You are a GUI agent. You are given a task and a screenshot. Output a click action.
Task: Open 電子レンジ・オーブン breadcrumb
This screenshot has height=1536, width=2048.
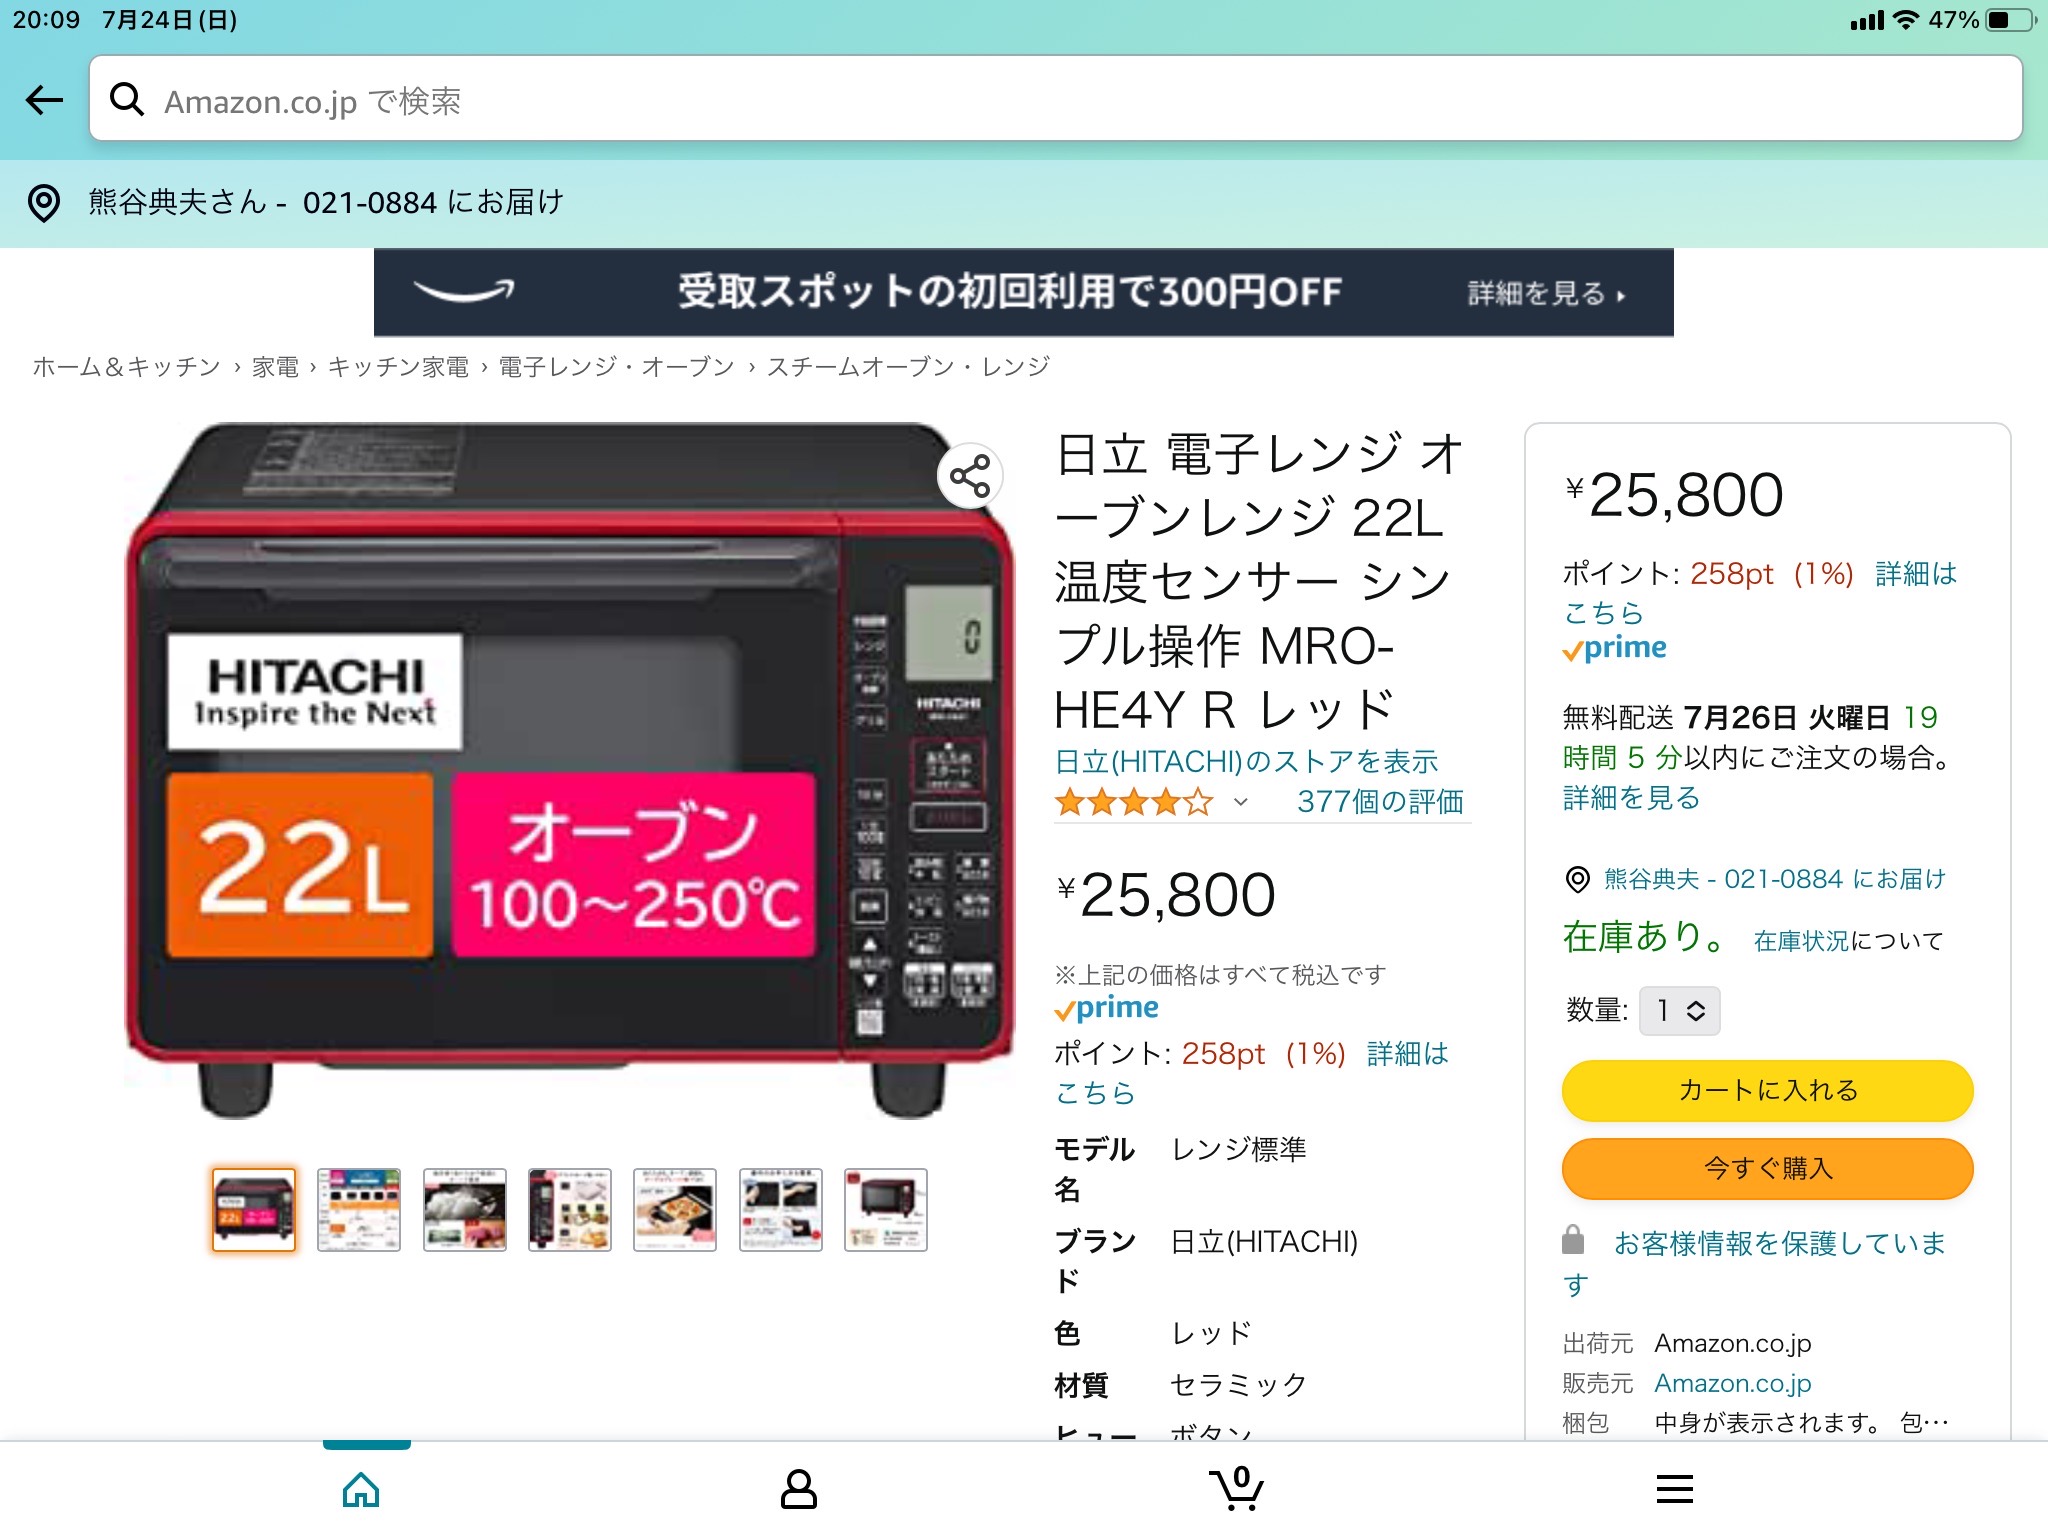[616, 367]
